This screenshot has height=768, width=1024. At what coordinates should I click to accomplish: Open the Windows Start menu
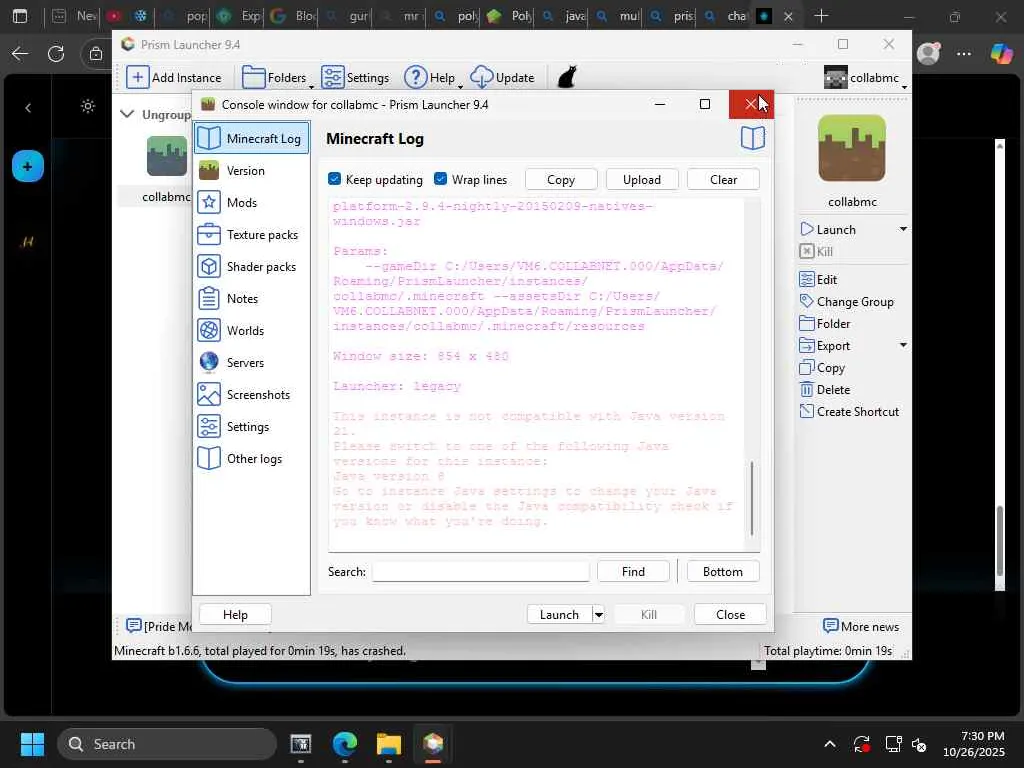point(32,744)
